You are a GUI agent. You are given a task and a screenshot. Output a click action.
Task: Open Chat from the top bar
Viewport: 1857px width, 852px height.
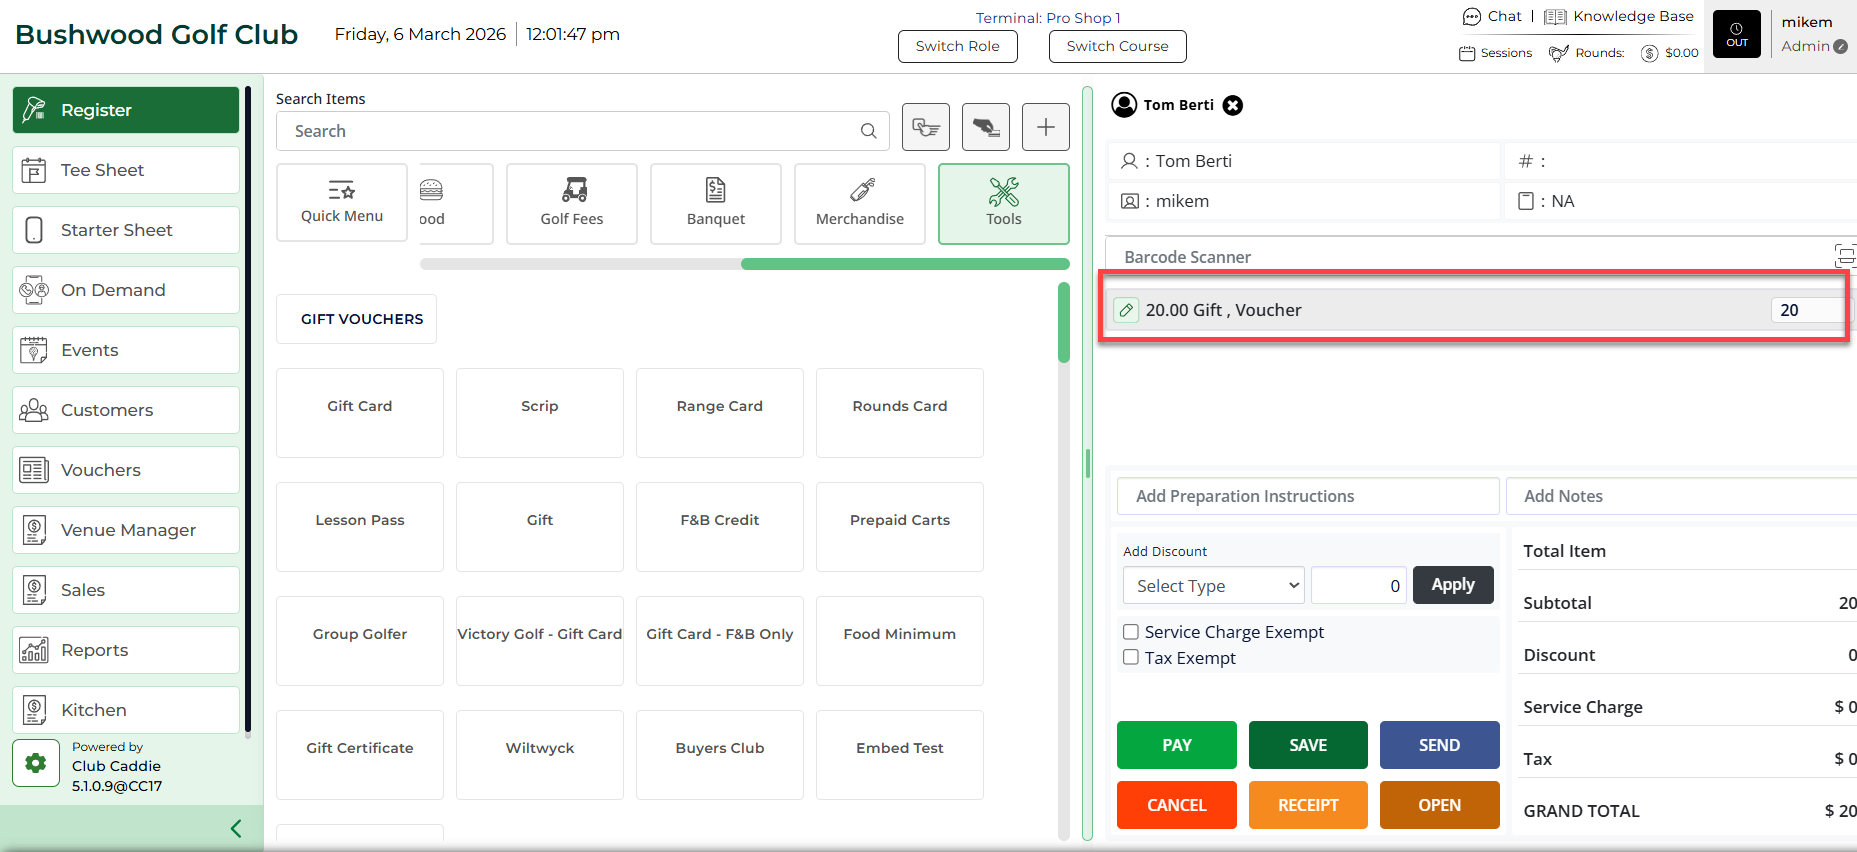click(1492, 16)
